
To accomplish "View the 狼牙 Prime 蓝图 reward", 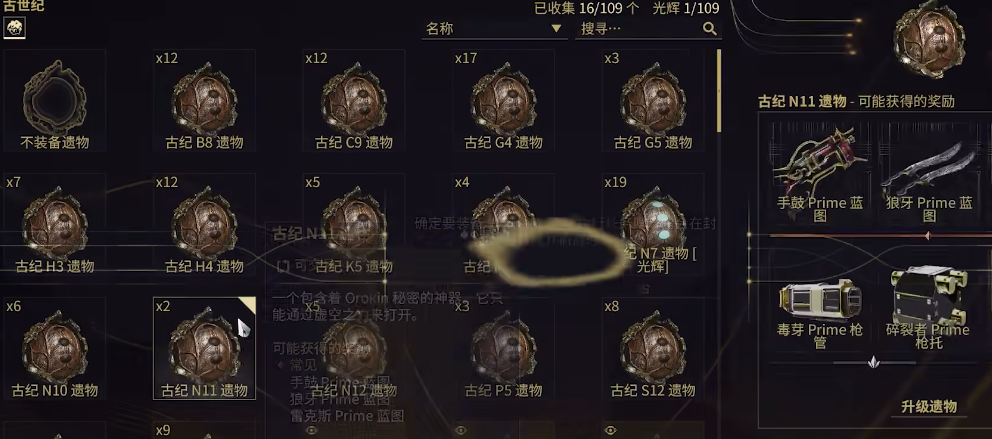I will [x=929, y=174].
